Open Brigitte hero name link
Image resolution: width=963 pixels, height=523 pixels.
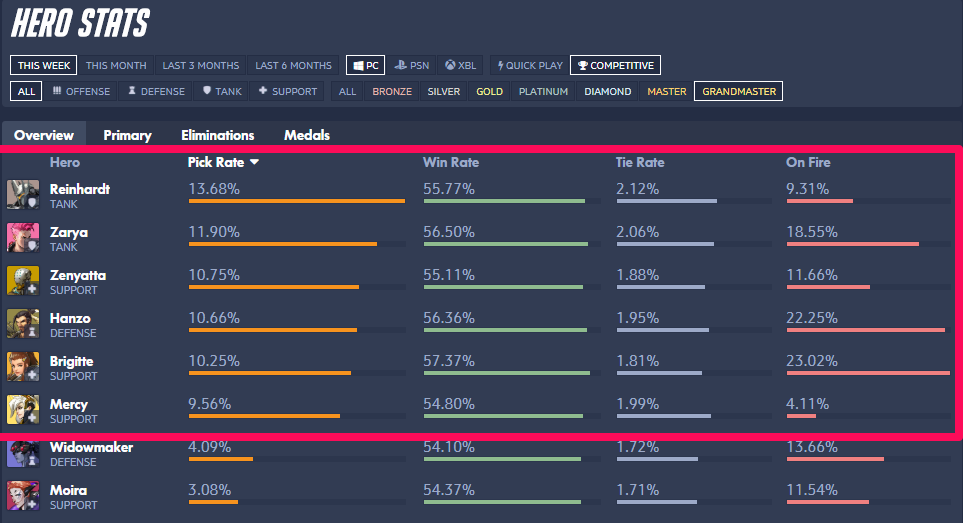[71, 361]
